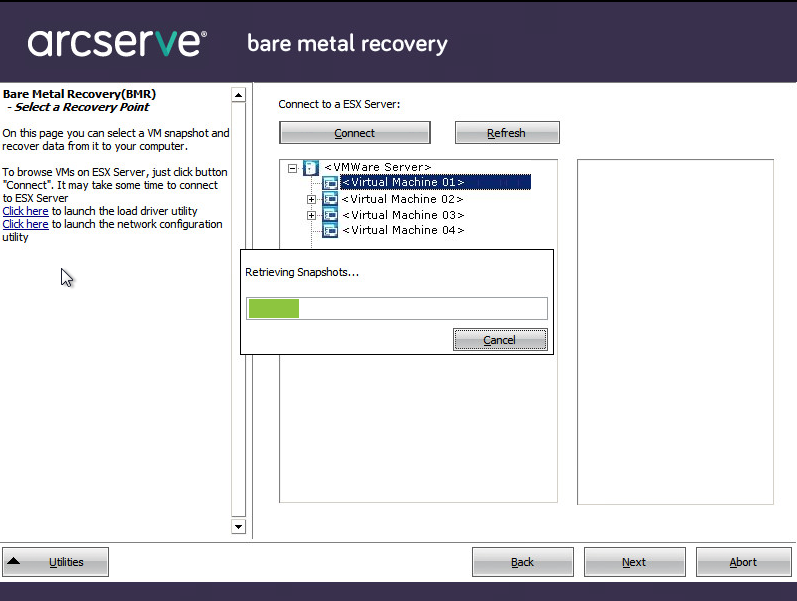
Task: Click the help panel scroll down arrow
Action: (x=238, y=526)
